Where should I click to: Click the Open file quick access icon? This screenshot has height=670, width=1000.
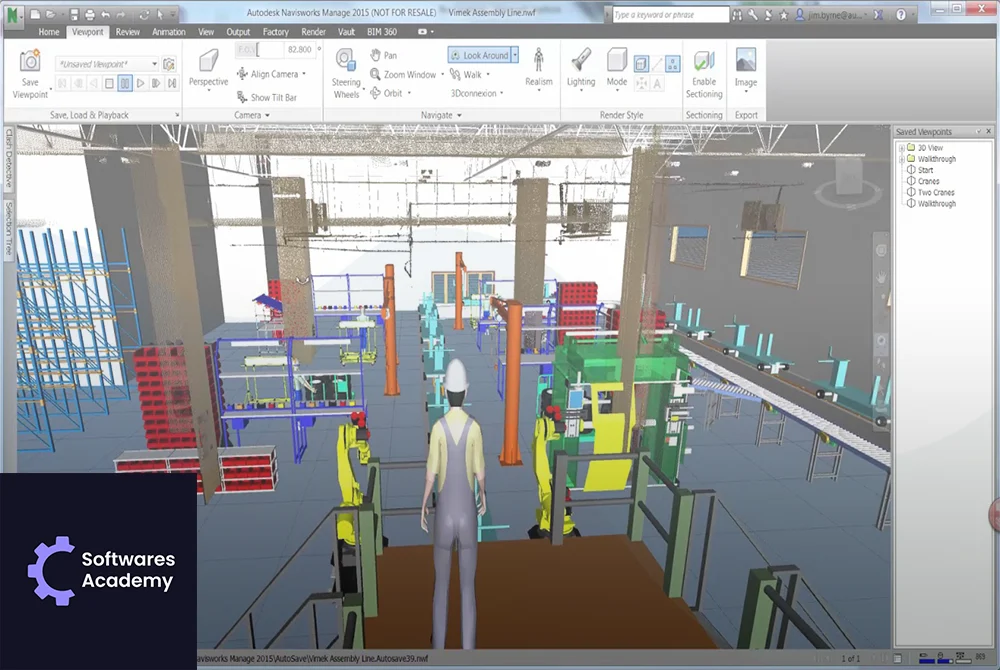pos(51,14)
